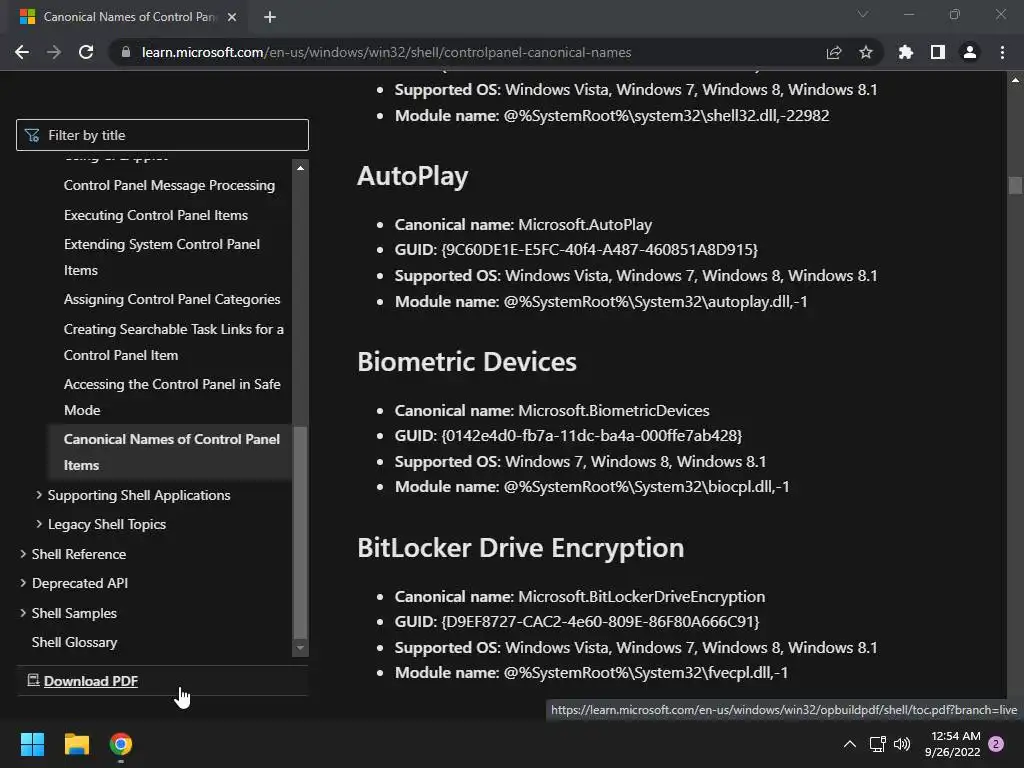The height and width of the screenshot is (768, 1024).
Task: Open Accessing the Control Panel in Safe Mode
Action: point(172,397)
